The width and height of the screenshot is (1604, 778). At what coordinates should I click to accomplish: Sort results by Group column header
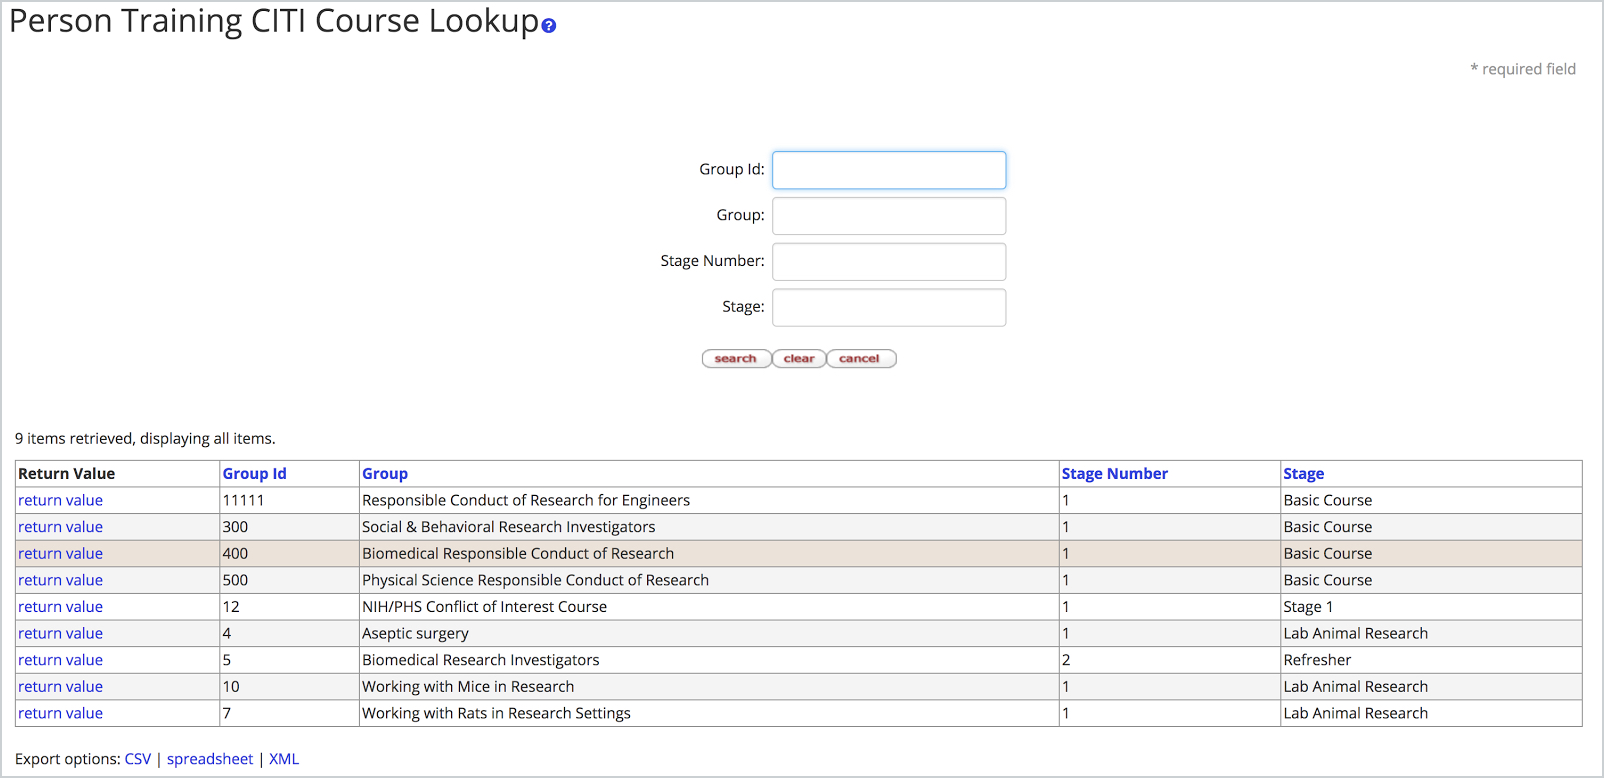pyautogui.click(x=385, y=474)
